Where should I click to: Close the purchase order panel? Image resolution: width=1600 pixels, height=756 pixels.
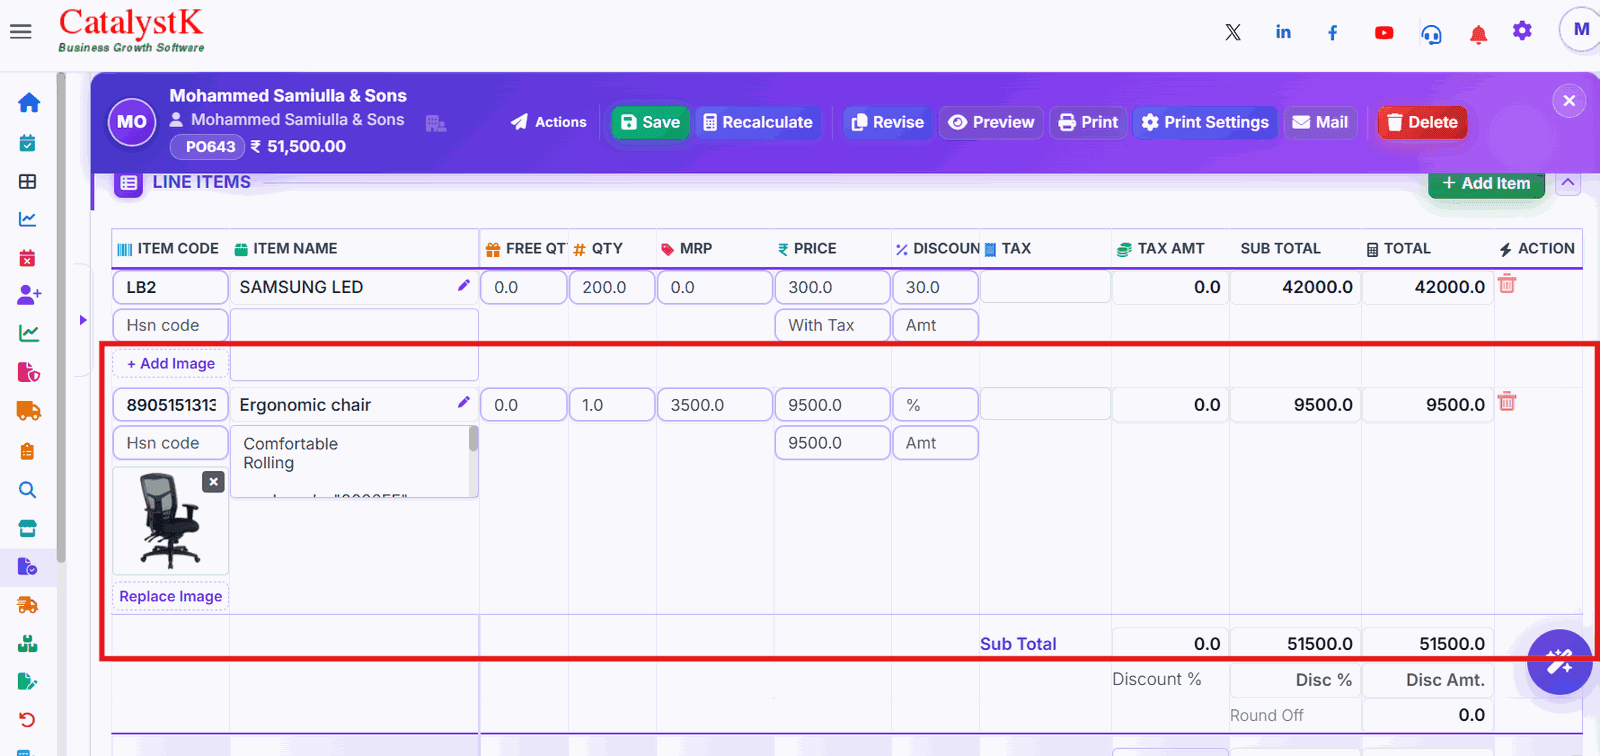[x=1569, y=100]
